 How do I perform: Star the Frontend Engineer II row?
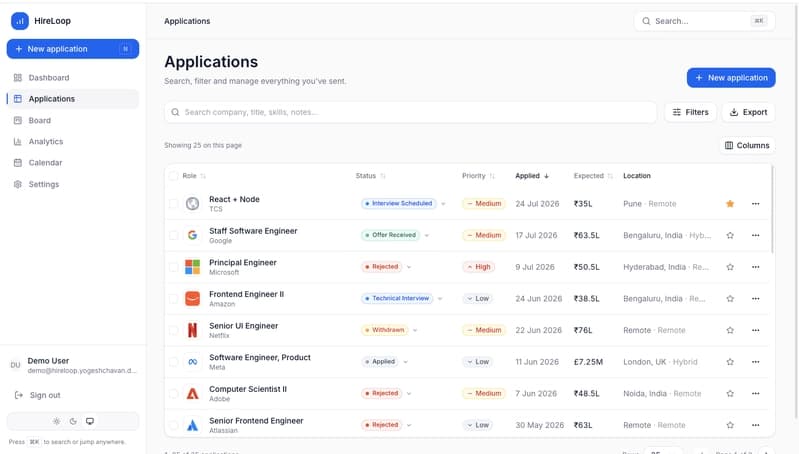(730, 299)
